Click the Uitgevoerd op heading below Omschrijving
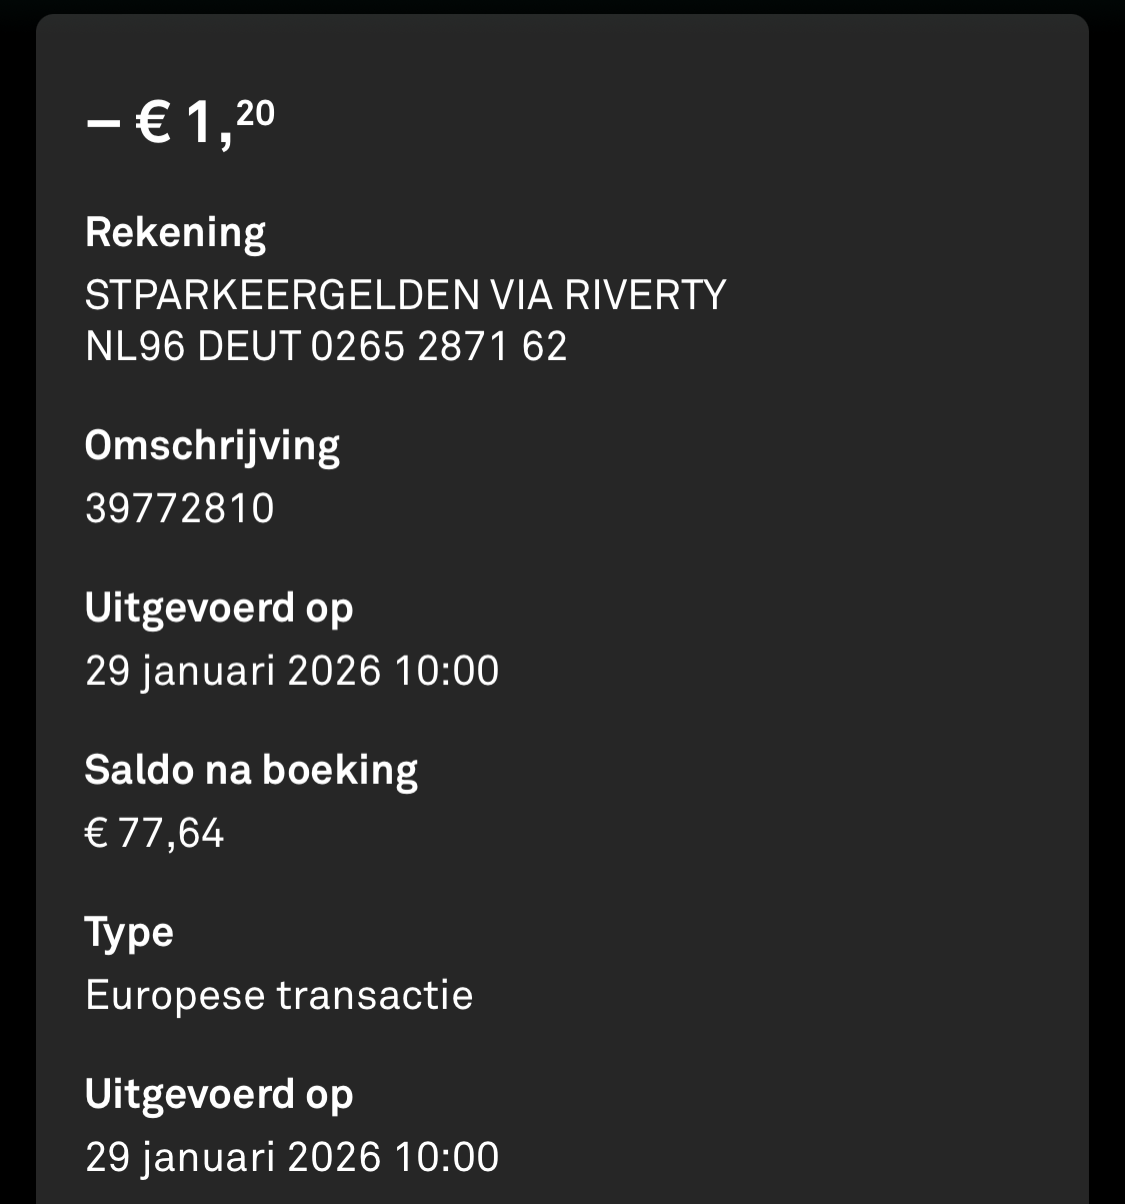The height and width of the screenshot is (1204, 1125). click(219, 608)
